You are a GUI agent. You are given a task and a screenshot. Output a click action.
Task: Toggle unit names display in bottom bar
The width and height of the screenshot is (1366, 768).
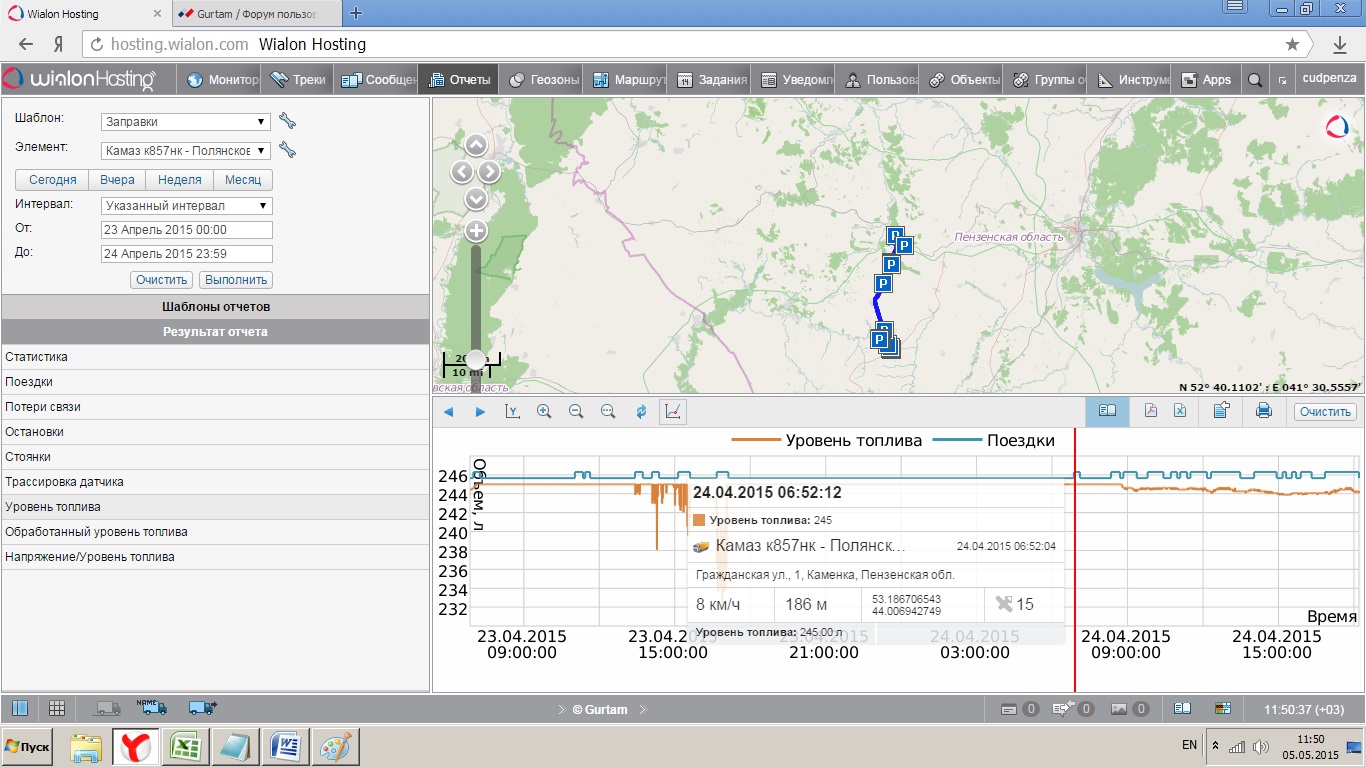[152, 708]
